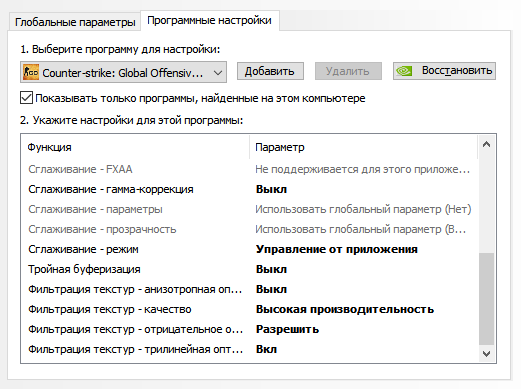Viewport: 521px width, 389px height.
Task: Click the NVIDIA logo on Восстановить
Action: click(x=404, y=71)
